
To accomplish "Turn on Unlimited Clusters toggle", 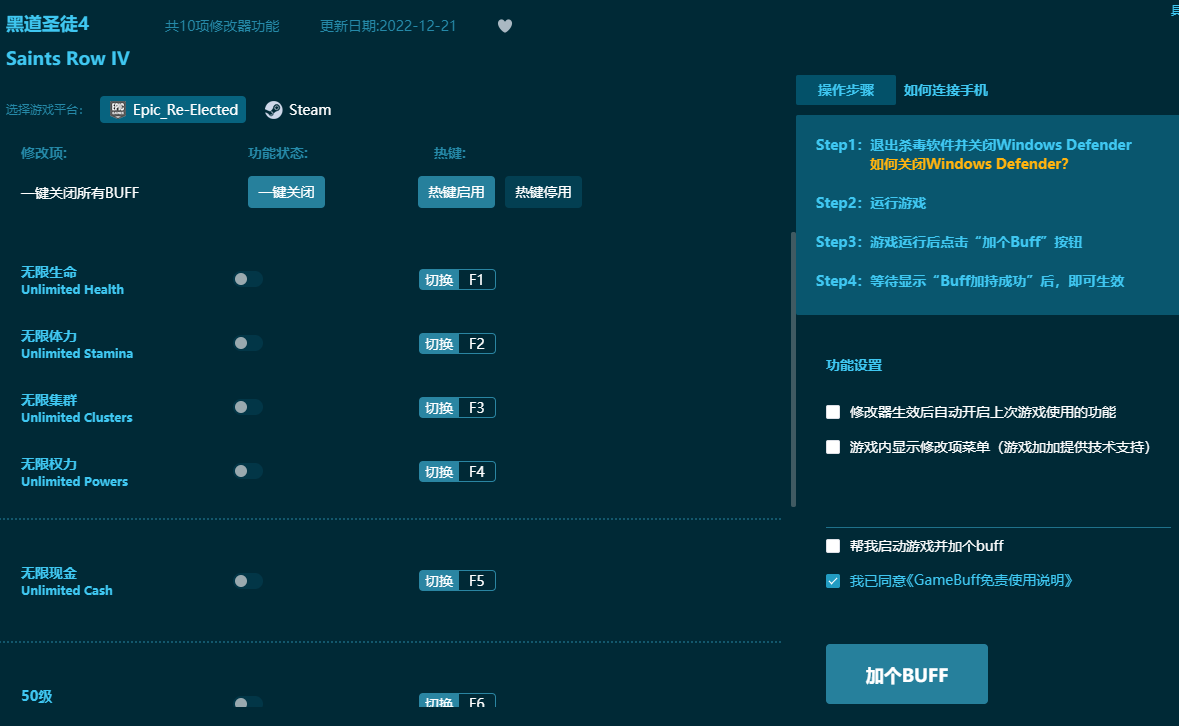I will (247, 407).
